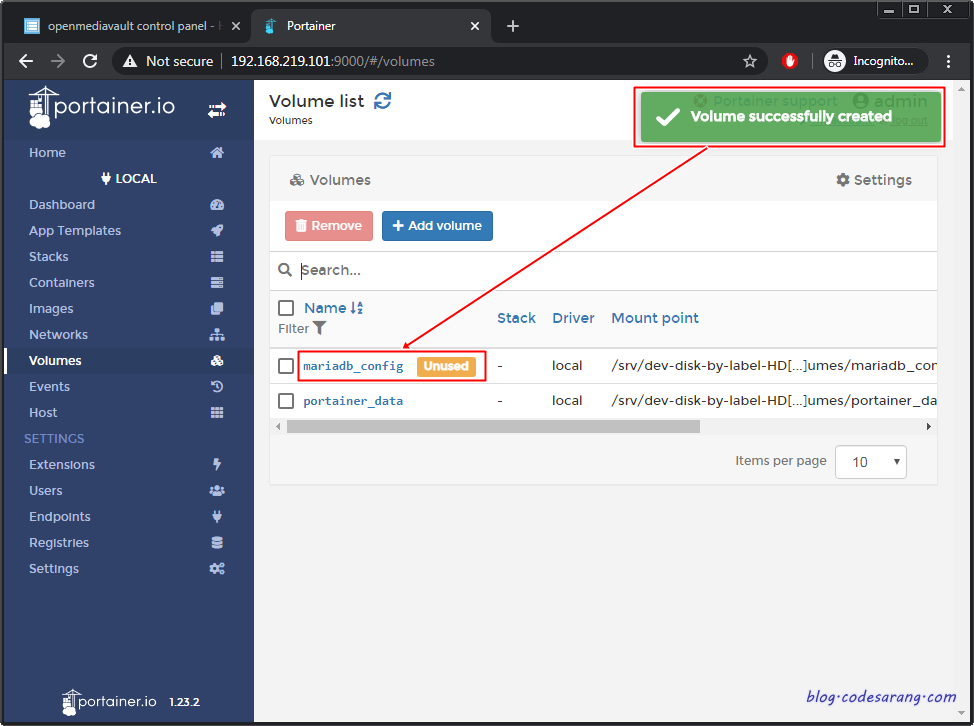Click the Not secure warning icon
Screen dimensions: 974x726
coord(130,61)
